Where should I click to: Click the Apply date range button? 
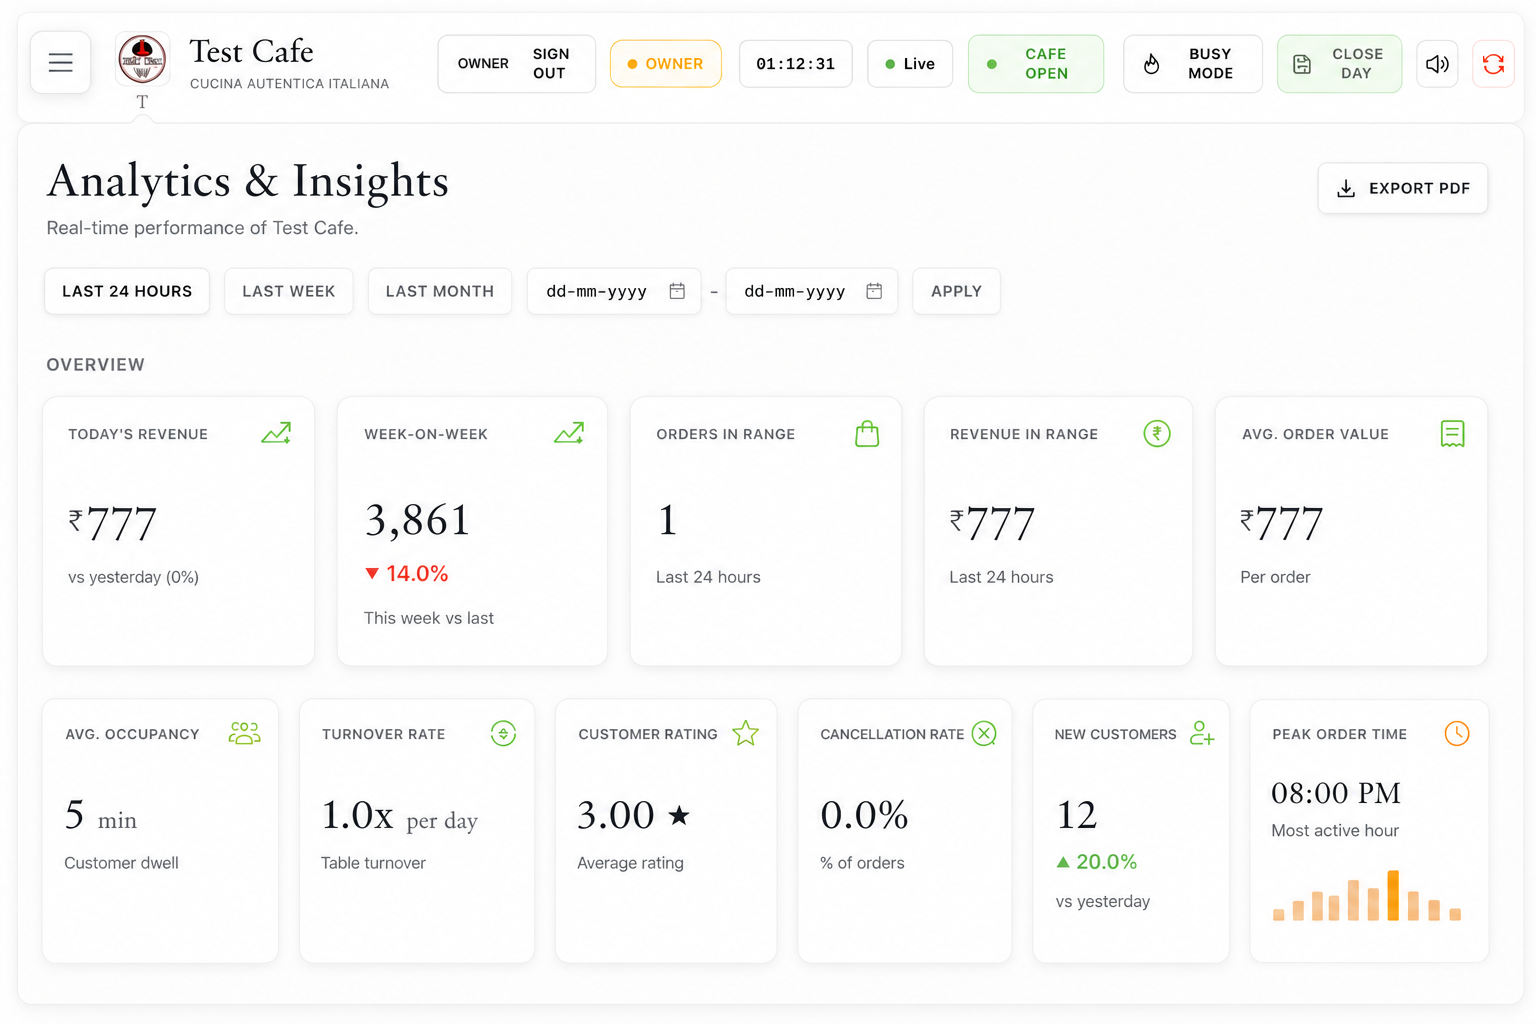pyautogui.click(x=956, y=291)
